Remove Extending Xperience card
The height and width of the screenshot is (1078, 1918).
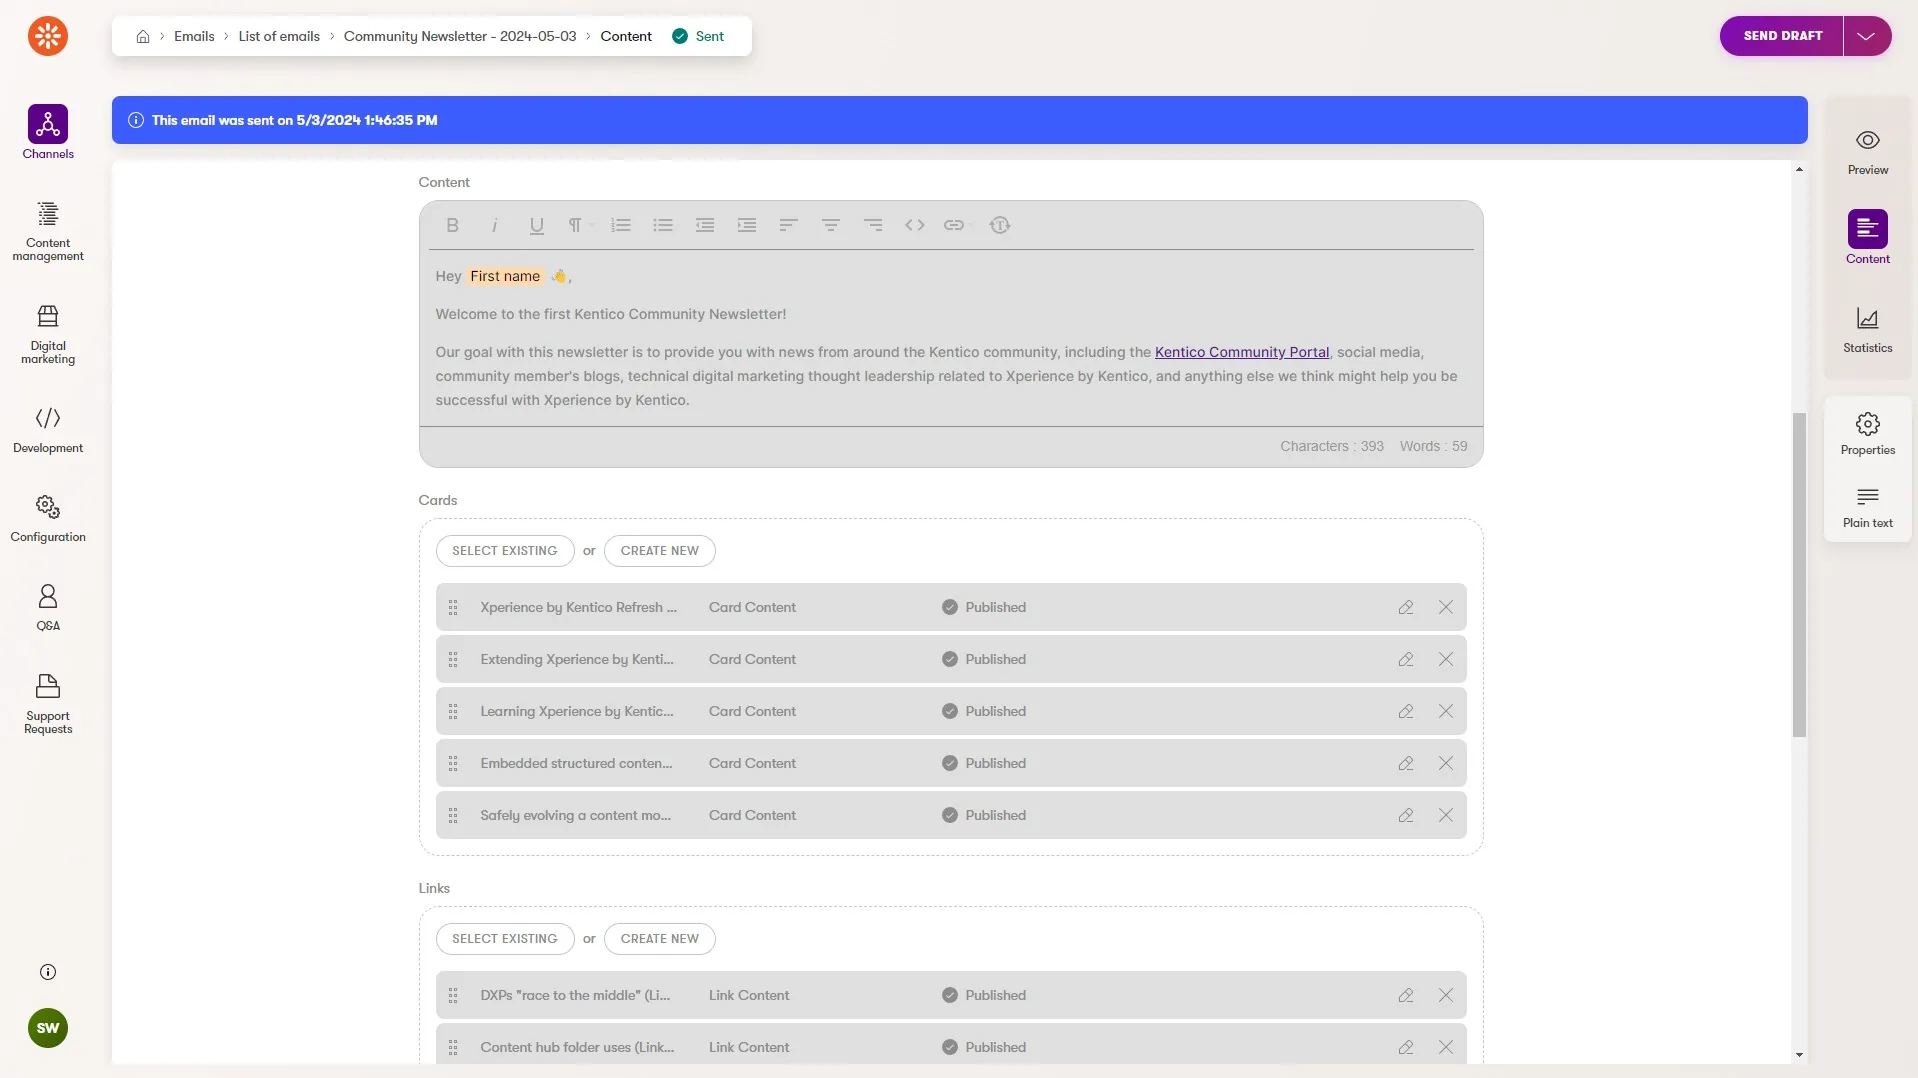(1445, 659)
